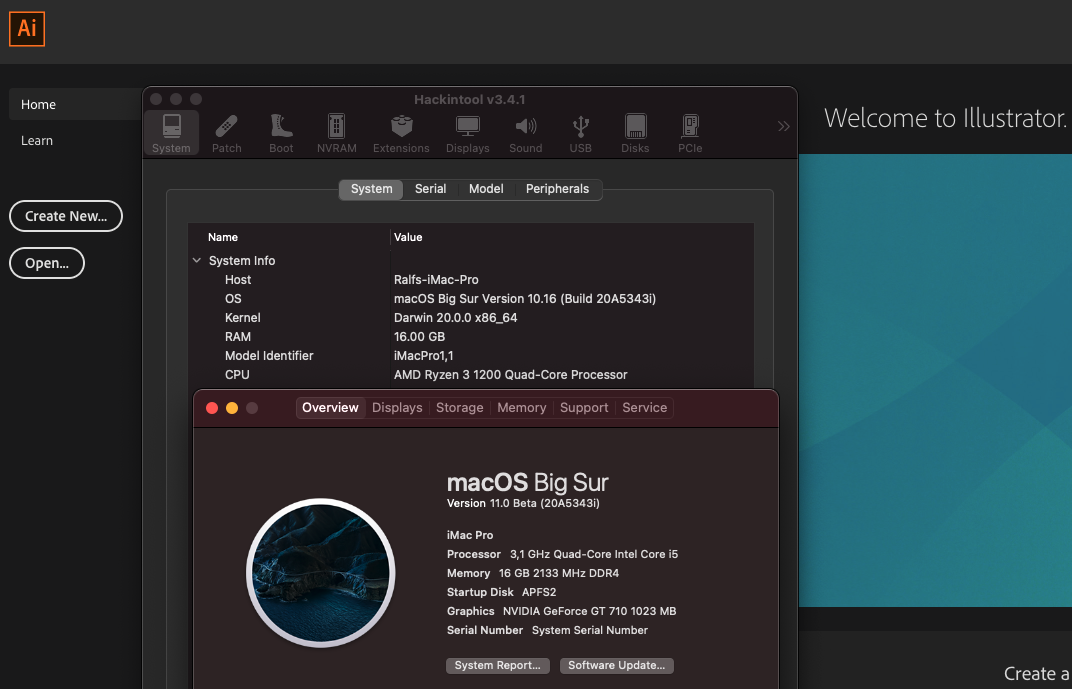Select the Kernel row Darwin 20.0.0 x86_64
The height and width of the screenshot is (689, 1072).
tap(471, 318)
